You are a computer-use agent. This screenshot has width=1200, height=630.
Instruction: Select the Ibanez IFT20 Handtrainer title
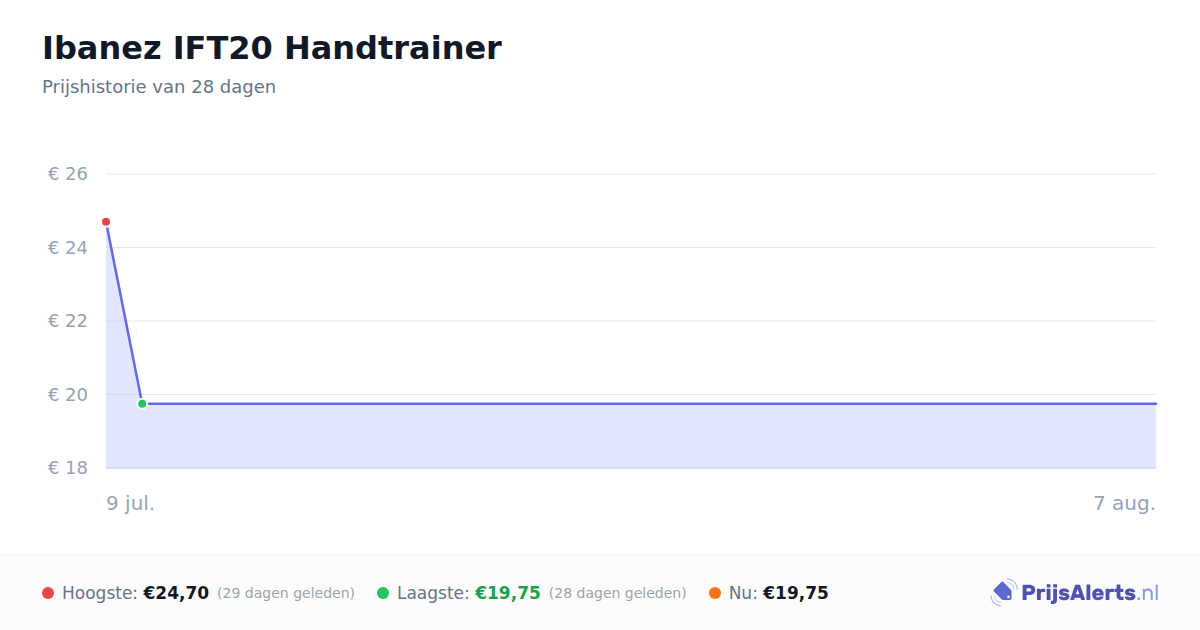point(272,47)
